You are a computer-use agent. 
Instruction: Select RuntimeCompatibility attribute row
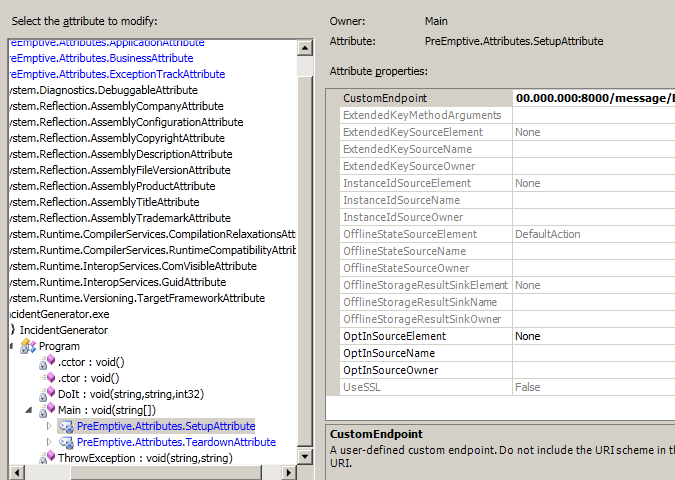pyautogui.click(x=152, y=250)
